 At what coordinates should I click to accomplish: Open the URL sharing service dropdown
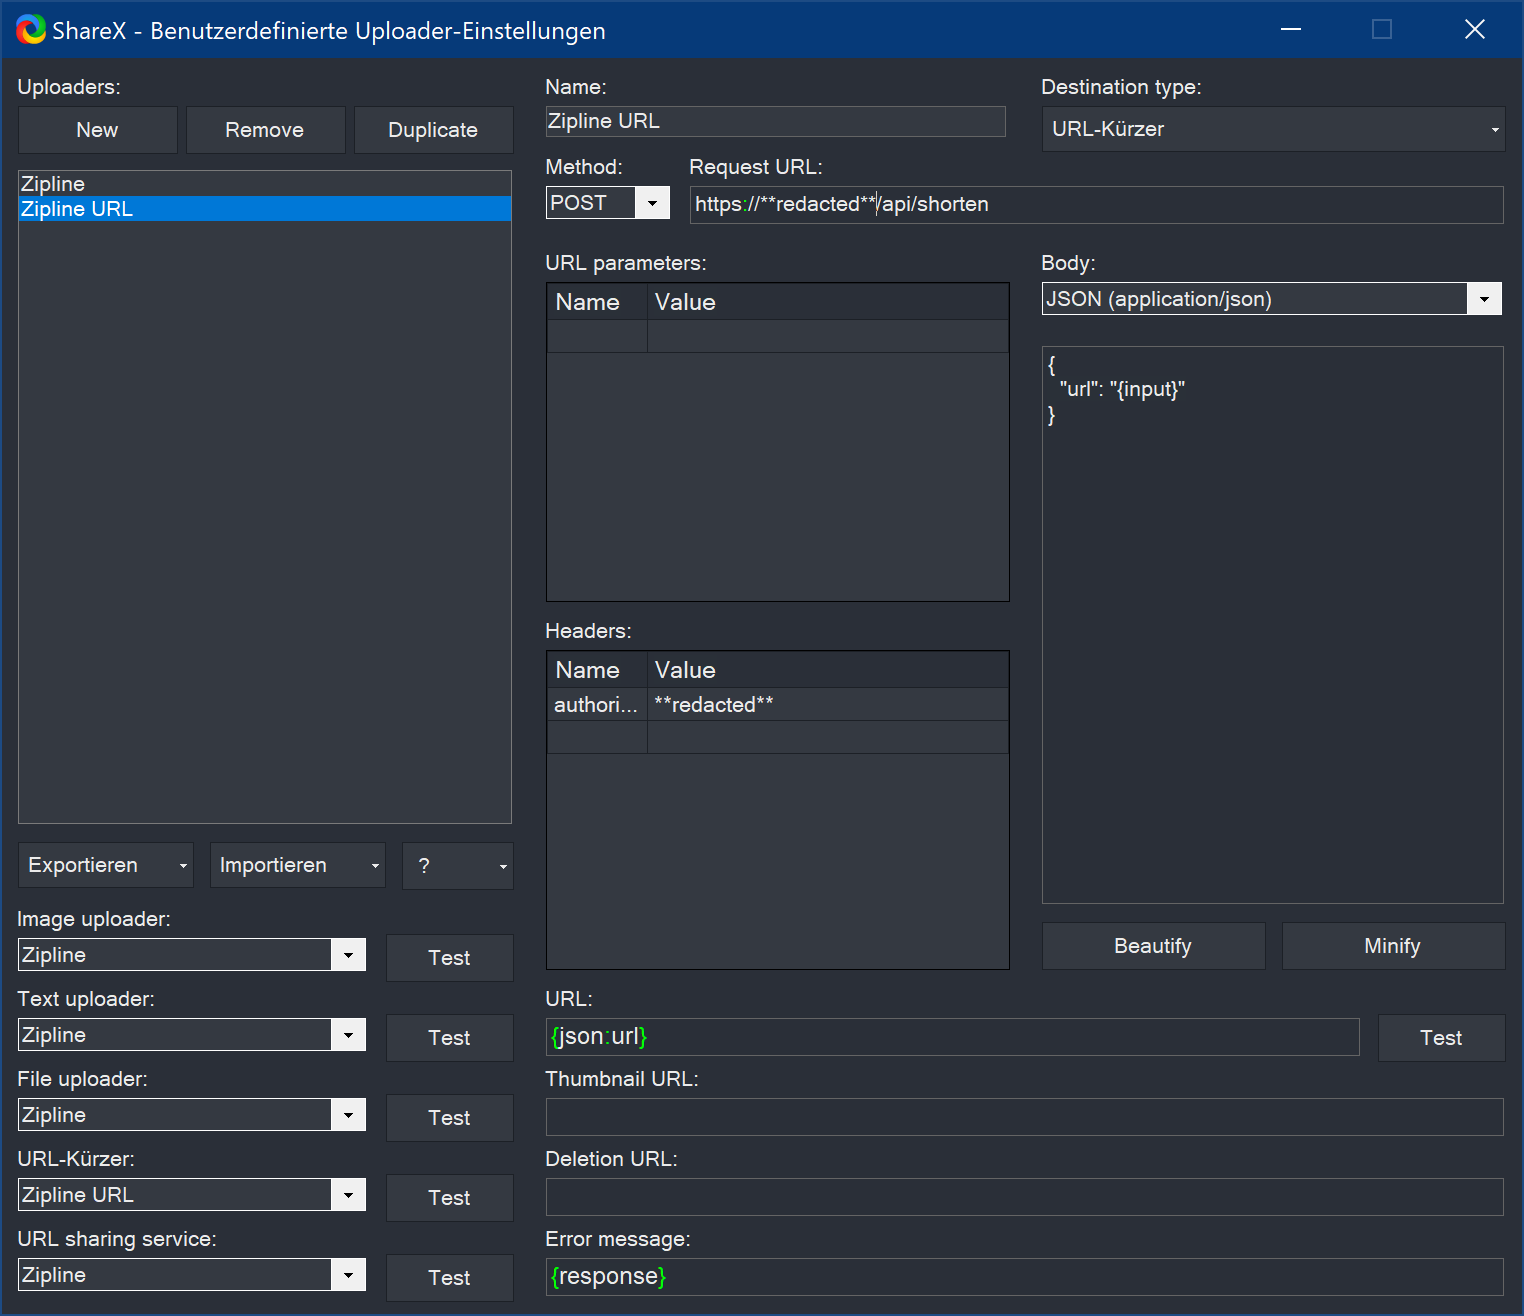click(349, 1275)
